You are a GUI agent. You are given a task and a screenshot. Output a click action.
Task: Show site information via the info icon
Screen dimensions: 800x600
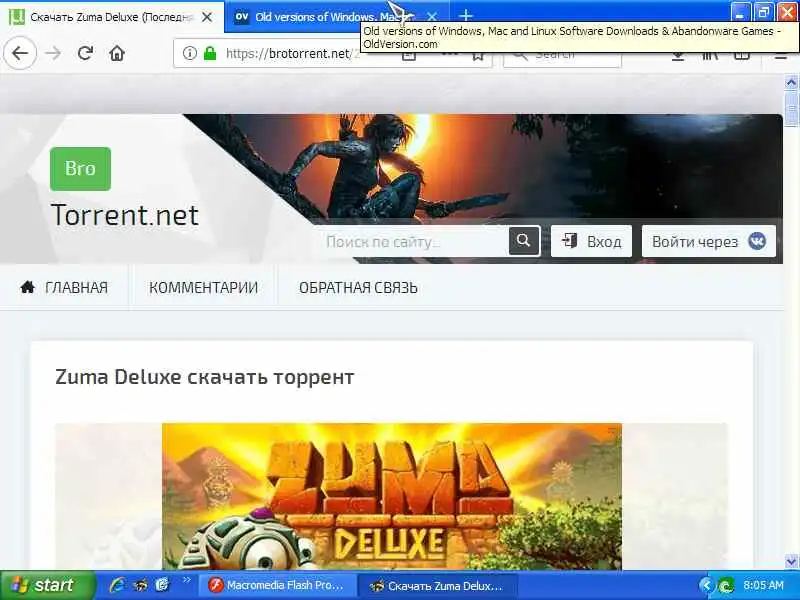pyautogui.click(x=189, y=53)
